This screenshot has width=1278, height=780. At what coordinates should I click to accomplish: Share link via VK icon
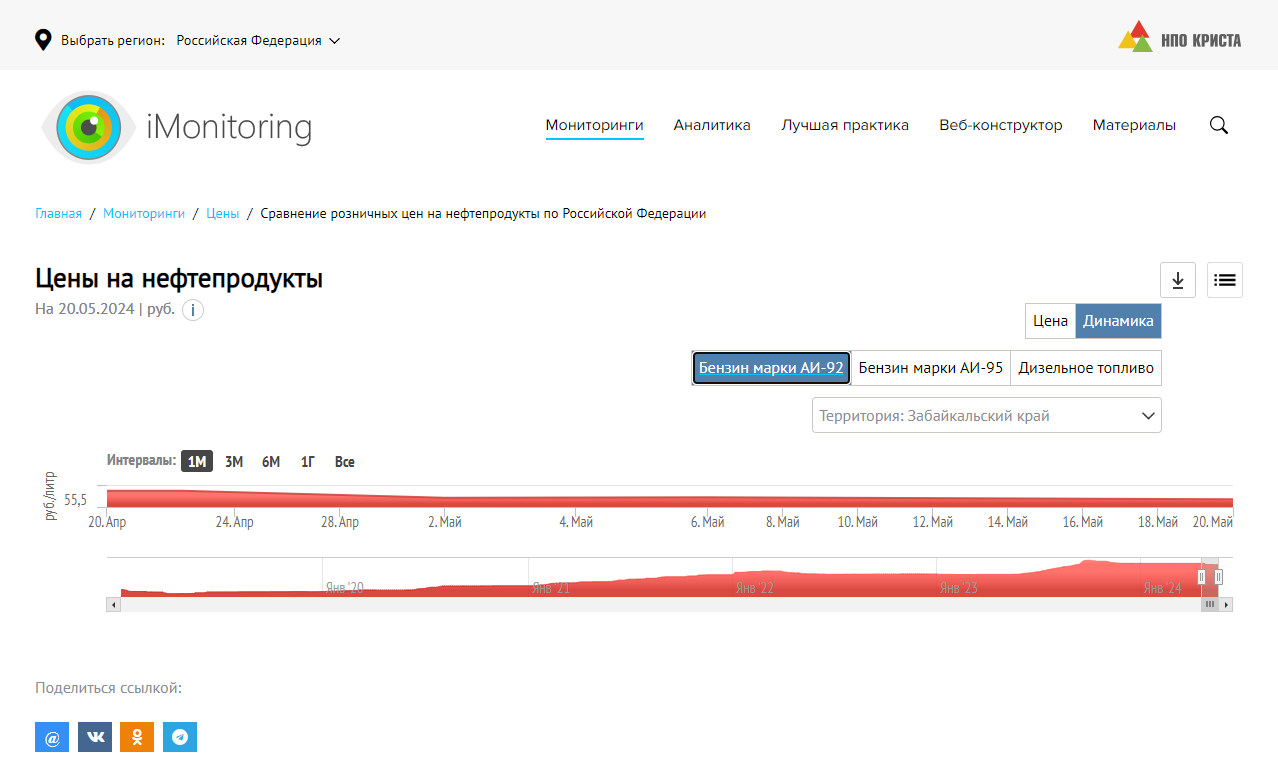click(x=95, y=737)
